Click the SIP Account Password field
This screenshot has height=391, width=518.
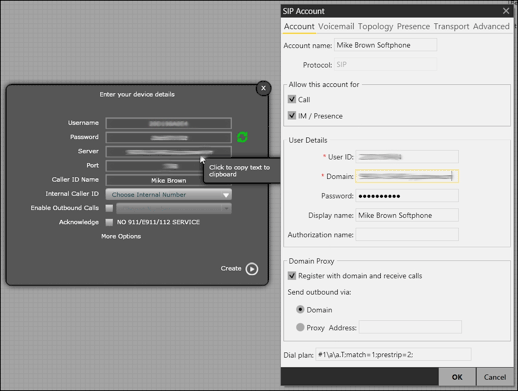(x=407, y=196)
